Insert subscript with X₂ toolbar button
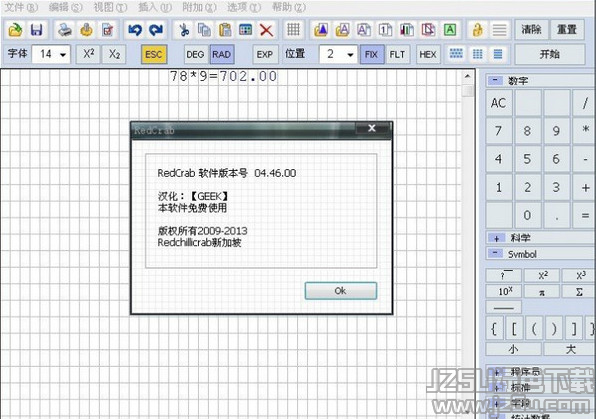 [x=114, y=54]
